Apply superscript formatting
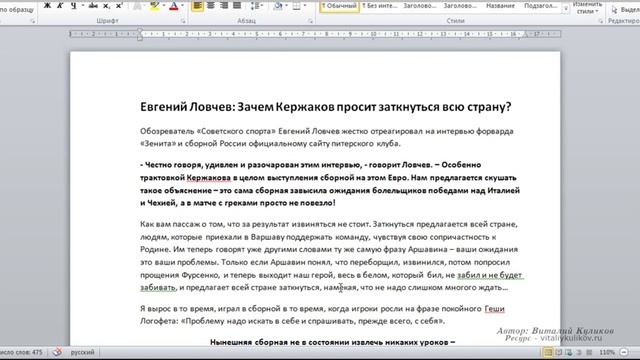This screenshot has height=360, width=640. pyautogui.click(x=119, y=5)
